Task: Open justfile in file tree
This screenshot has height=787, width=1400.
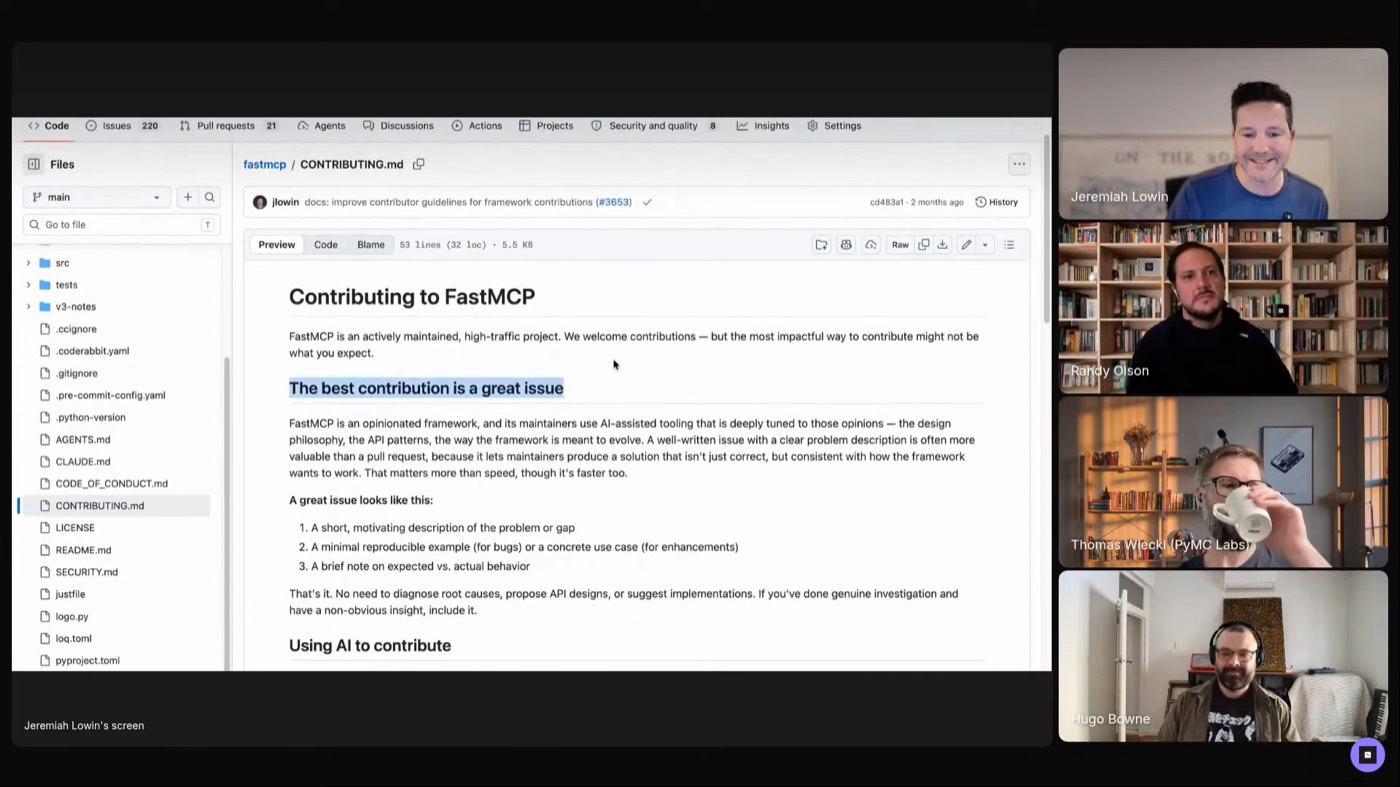Action: pyautogui.click(x=70, y=594)
